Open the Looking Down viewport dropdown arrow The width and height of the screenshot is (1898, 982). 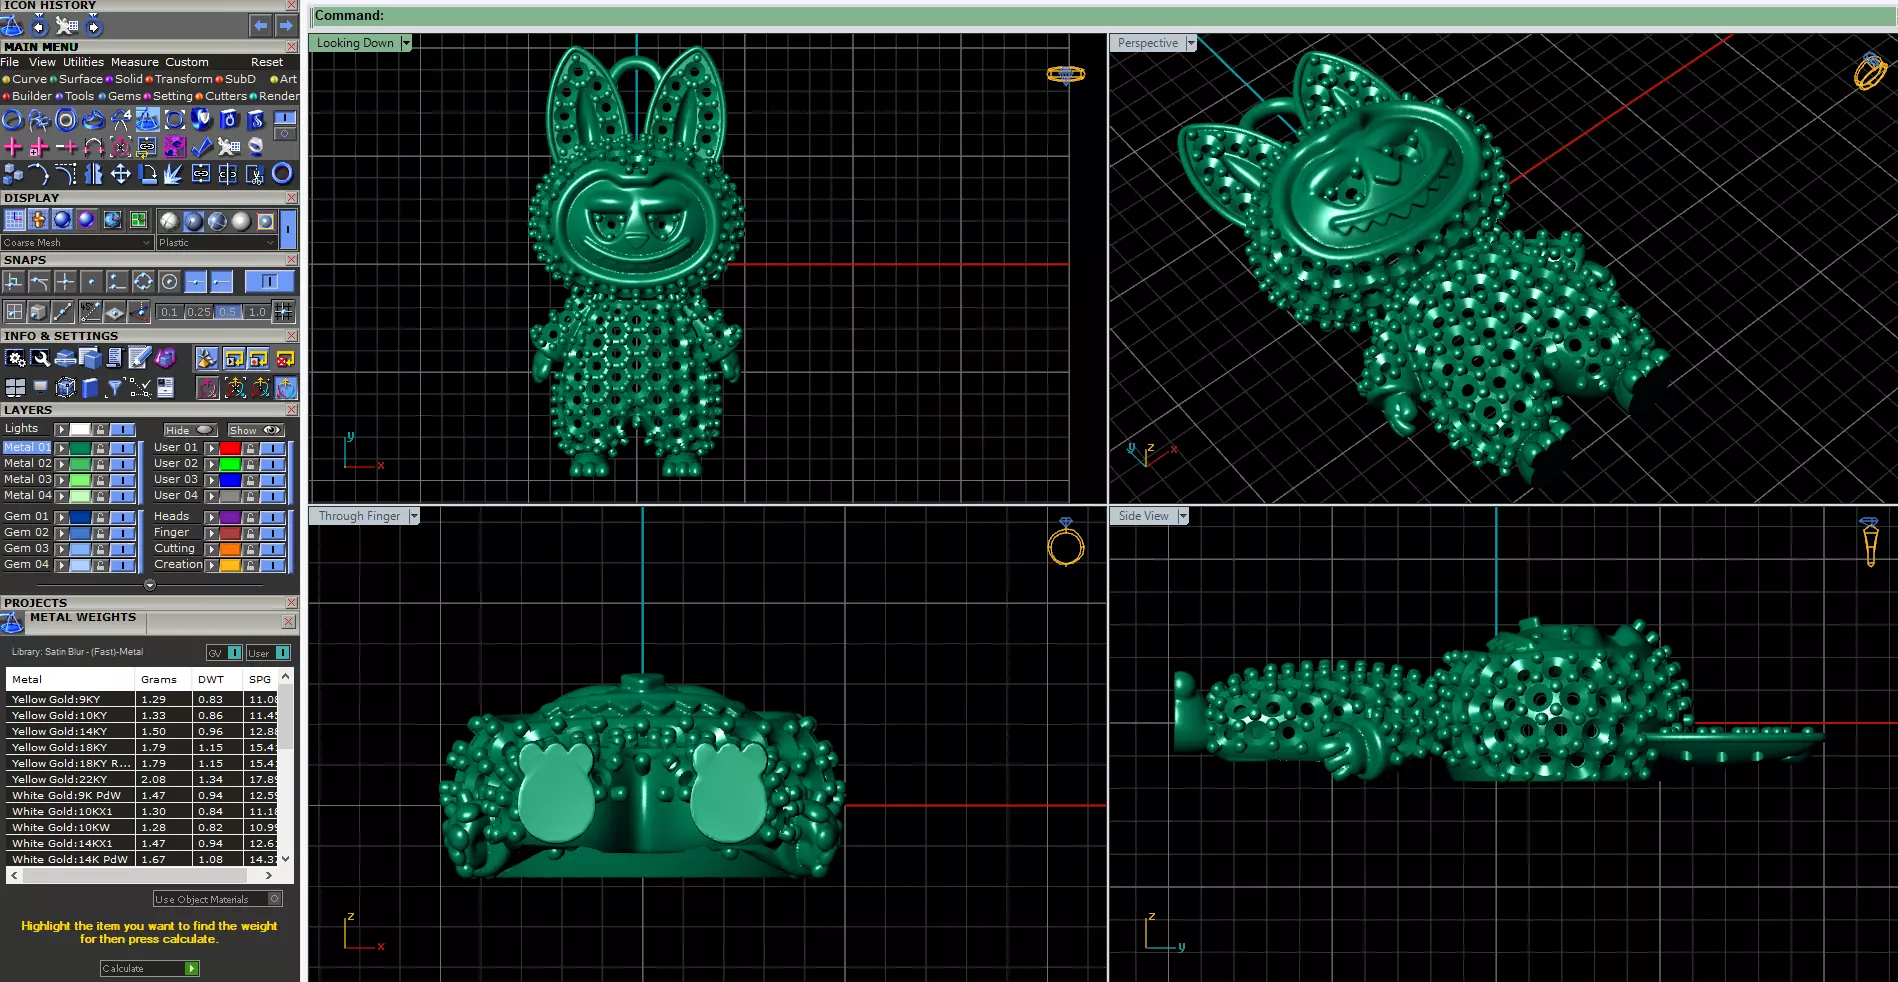pyautogui.click(x=406, y=43)
